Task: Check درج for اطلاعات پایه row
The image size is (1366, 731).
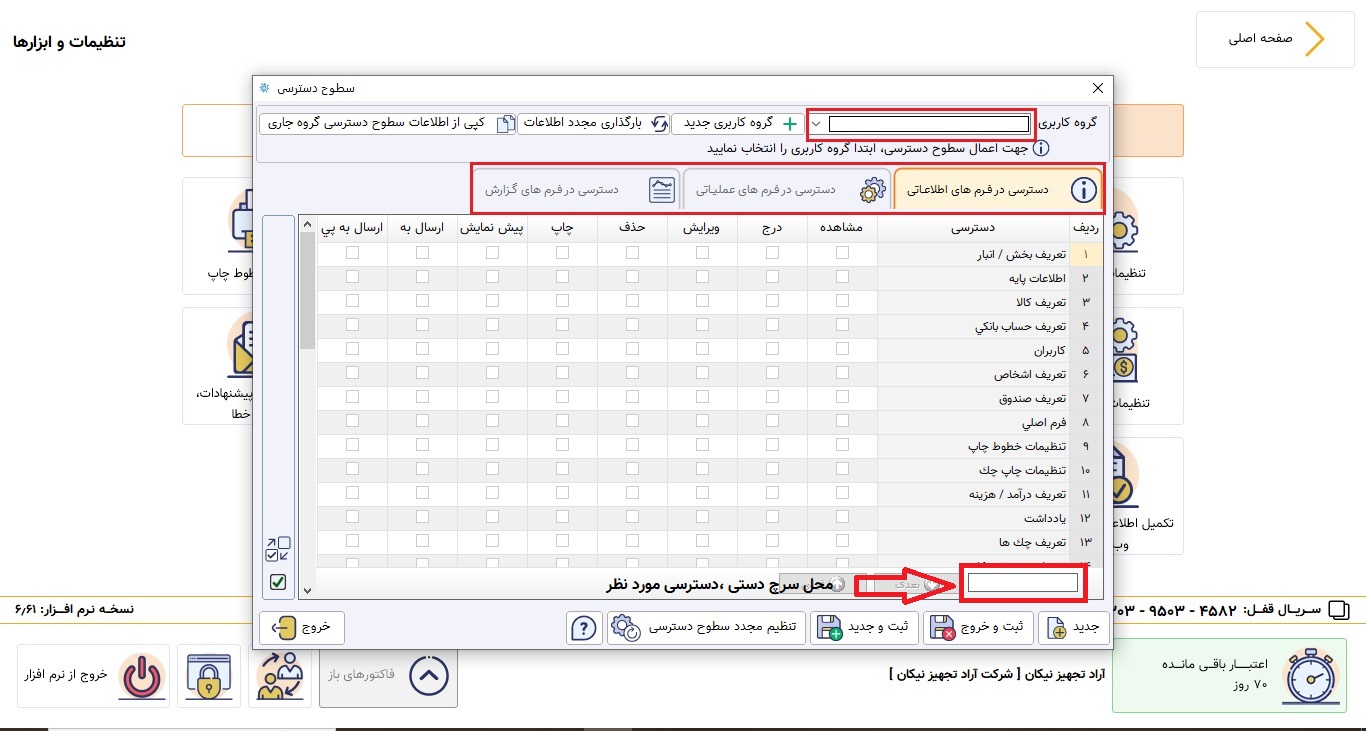Action: [772, 277]
